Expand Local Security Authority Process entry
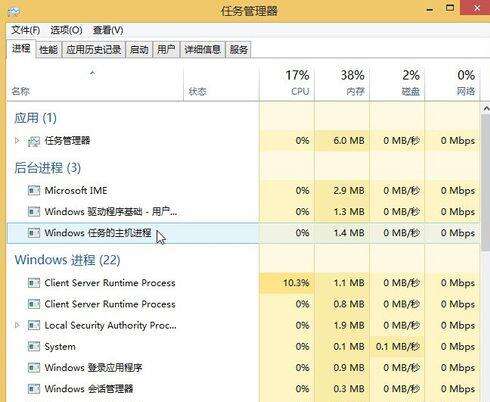 click(17, 325)
